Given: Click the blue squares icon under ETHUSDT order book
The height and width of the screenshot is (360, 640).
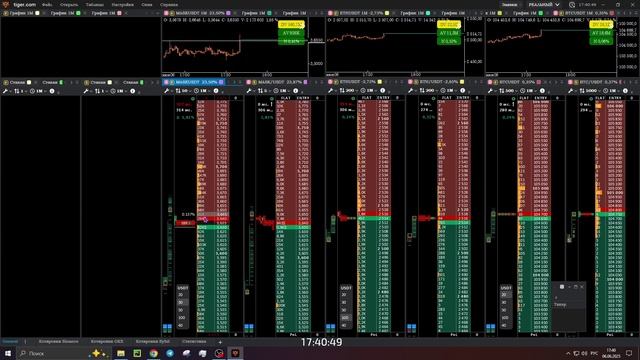Looking at the screenshot, I should click(x=331, y=327).
